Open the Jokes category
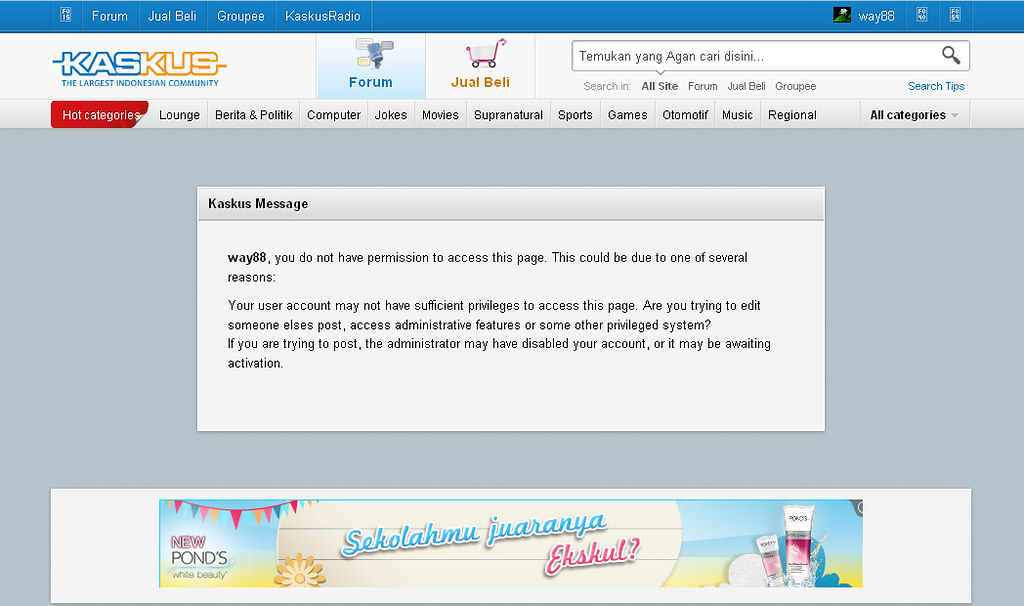This screenshot has height=606, width=1024. click(391, 115)
